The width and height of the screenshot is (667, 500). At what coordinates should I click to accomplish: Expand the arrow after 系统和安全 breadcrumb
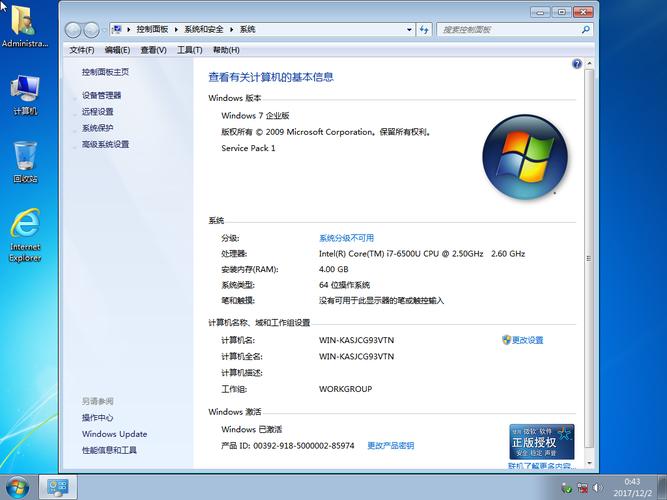(x=231, y=29)
